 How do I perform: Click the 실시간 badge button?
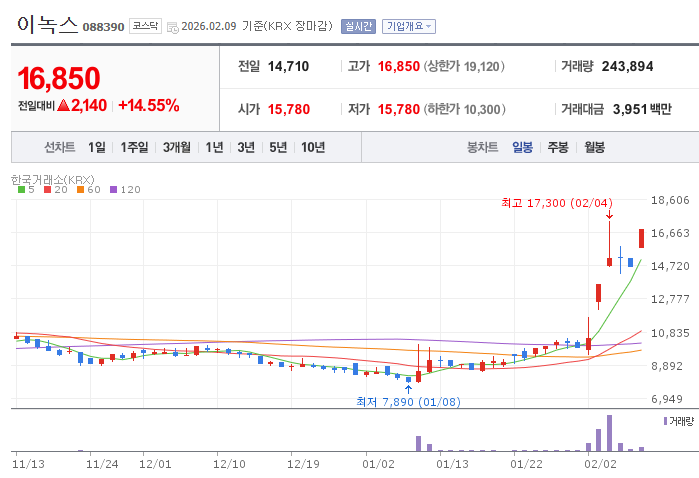358,26
